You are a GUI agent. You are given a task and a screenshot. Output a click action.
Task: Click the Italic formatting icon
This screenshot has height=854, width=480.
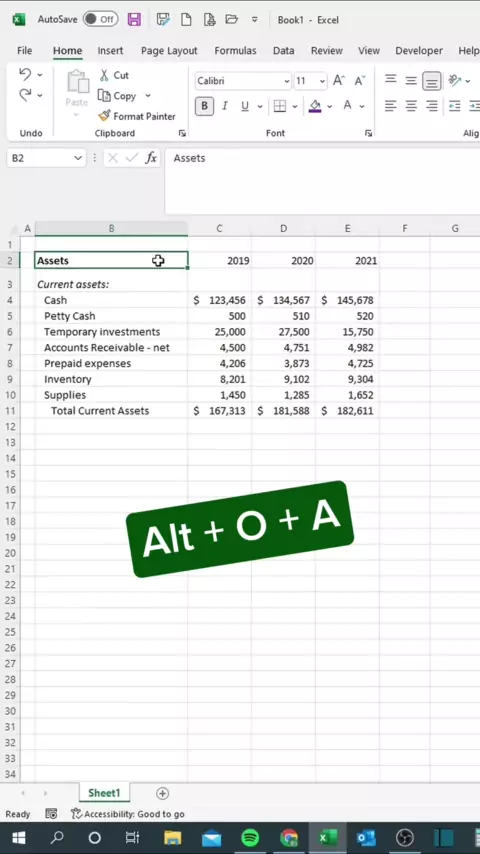pyautogui.click(x=224, y=106)
